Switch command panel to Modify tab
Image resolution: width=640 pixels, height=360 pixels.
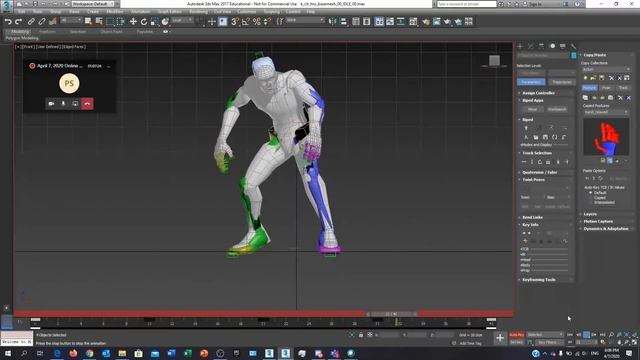[531, 46]
